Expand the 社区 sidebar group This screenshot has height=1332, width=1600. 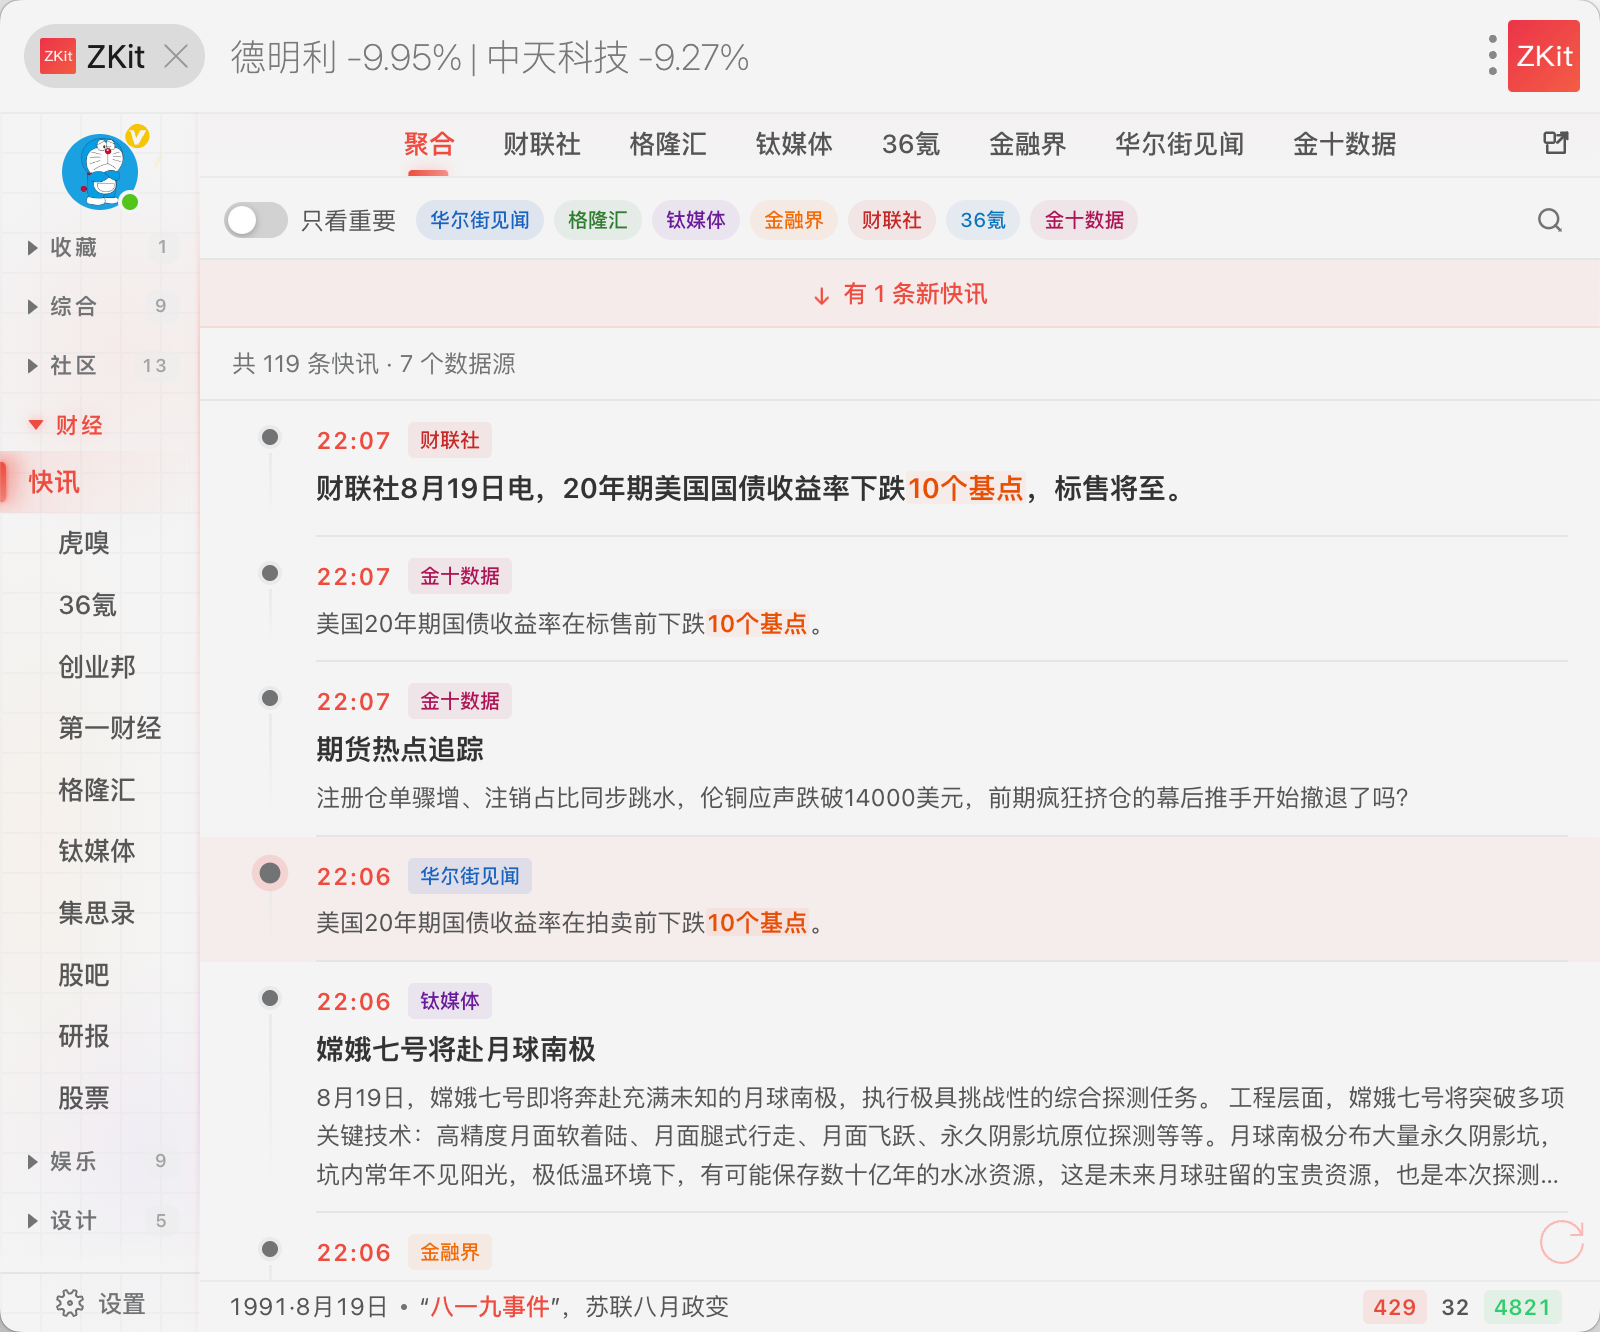[98, 365]
